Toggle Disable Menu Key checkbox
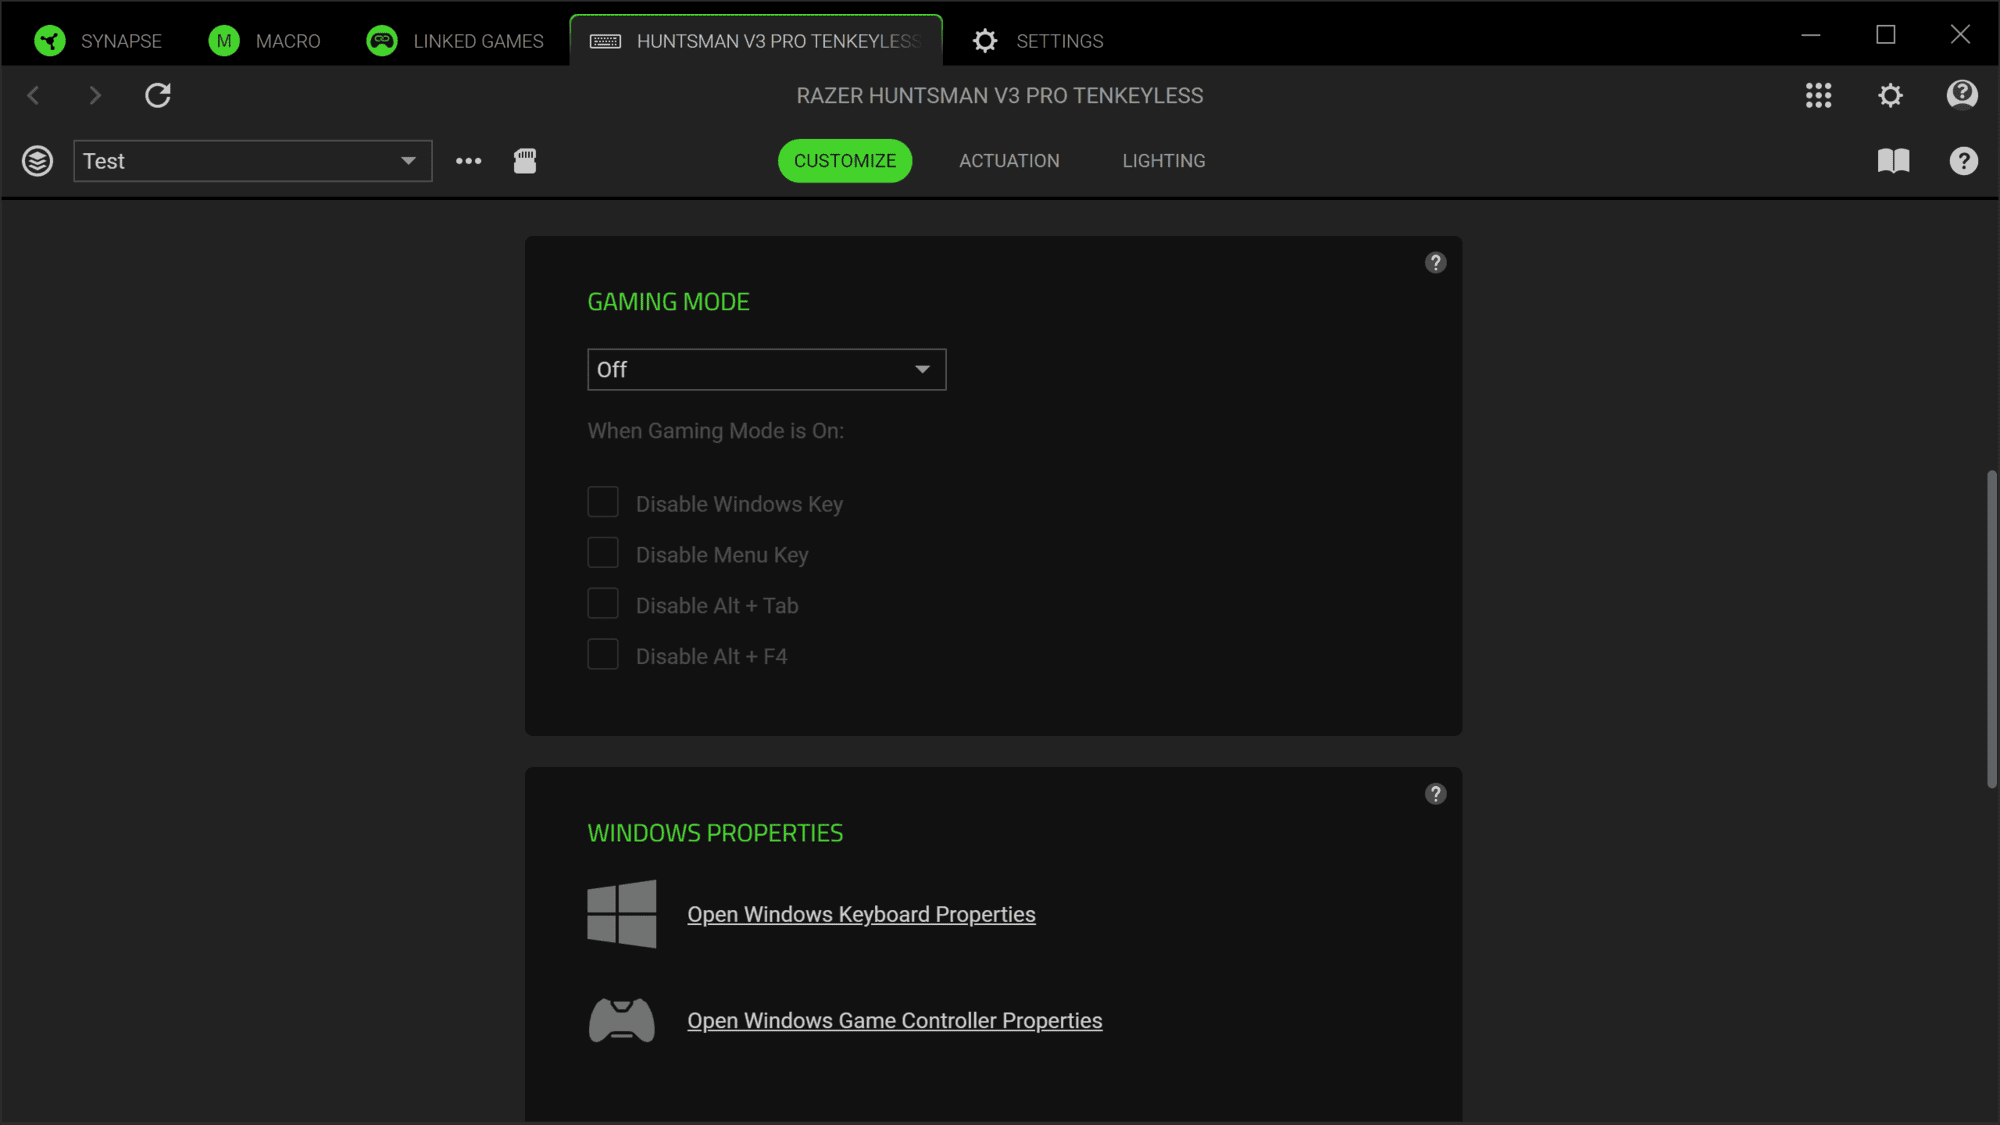Image resolution: width=2000 pixels, height=1125 pixels. pos(603,553)
